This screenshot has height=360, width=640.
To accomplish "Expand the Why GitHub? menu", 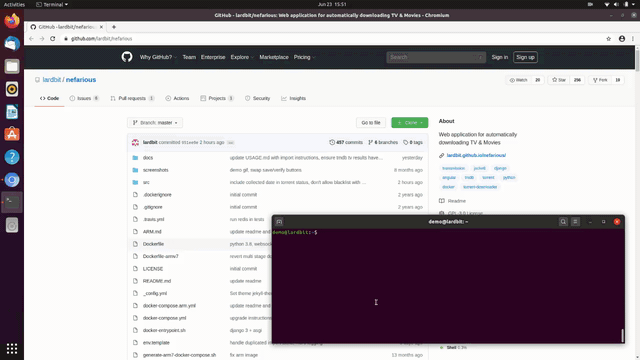I will [158, 57].
